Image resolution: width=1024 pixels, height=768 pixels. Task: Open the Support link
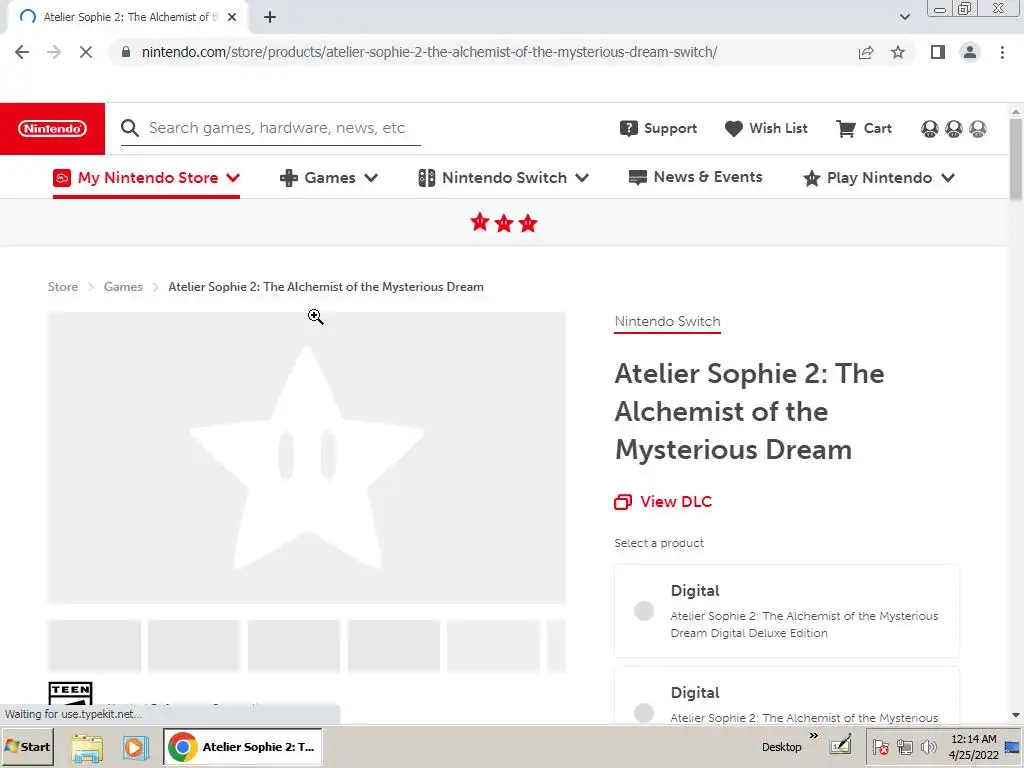[x=658, y=129]
